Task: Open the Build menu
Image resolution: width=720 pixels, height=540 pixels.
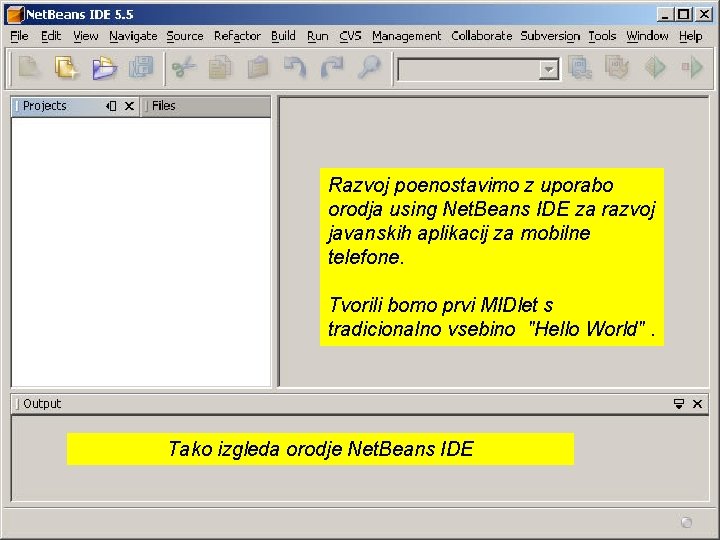Action: 283,36
